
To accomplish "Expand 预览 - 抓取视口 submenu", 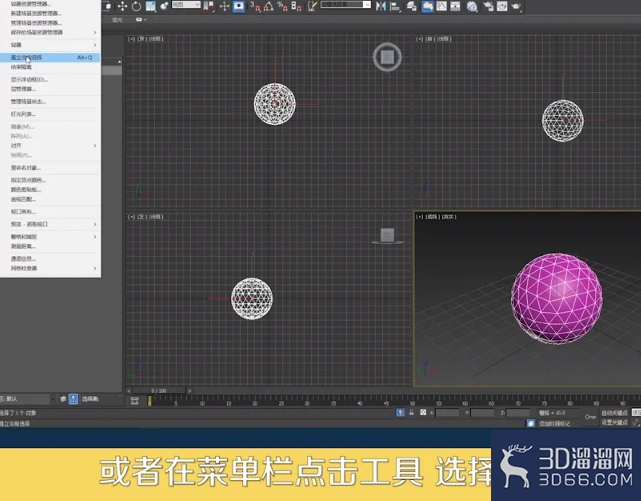I will click(x=51, y=224).
